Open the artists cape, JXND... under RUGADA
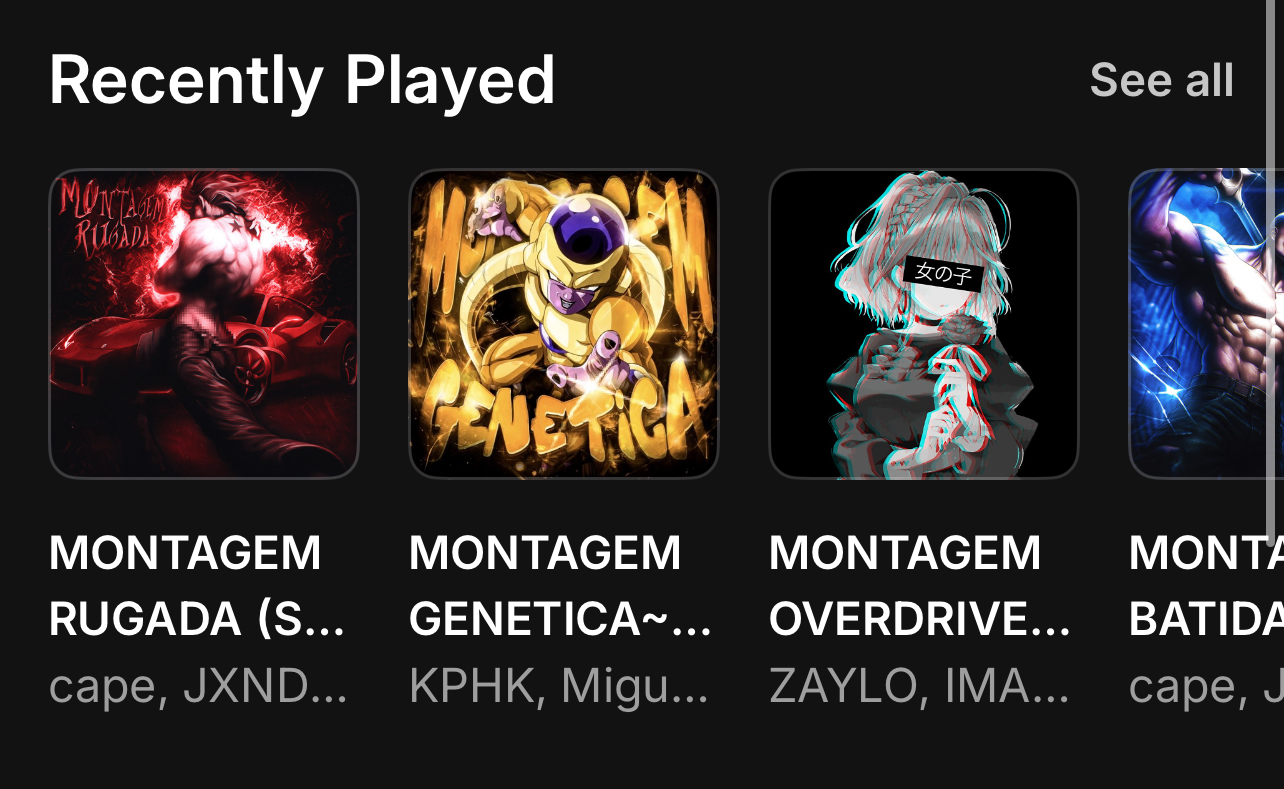Viewport: 1284px width, 789px height. 198,687
